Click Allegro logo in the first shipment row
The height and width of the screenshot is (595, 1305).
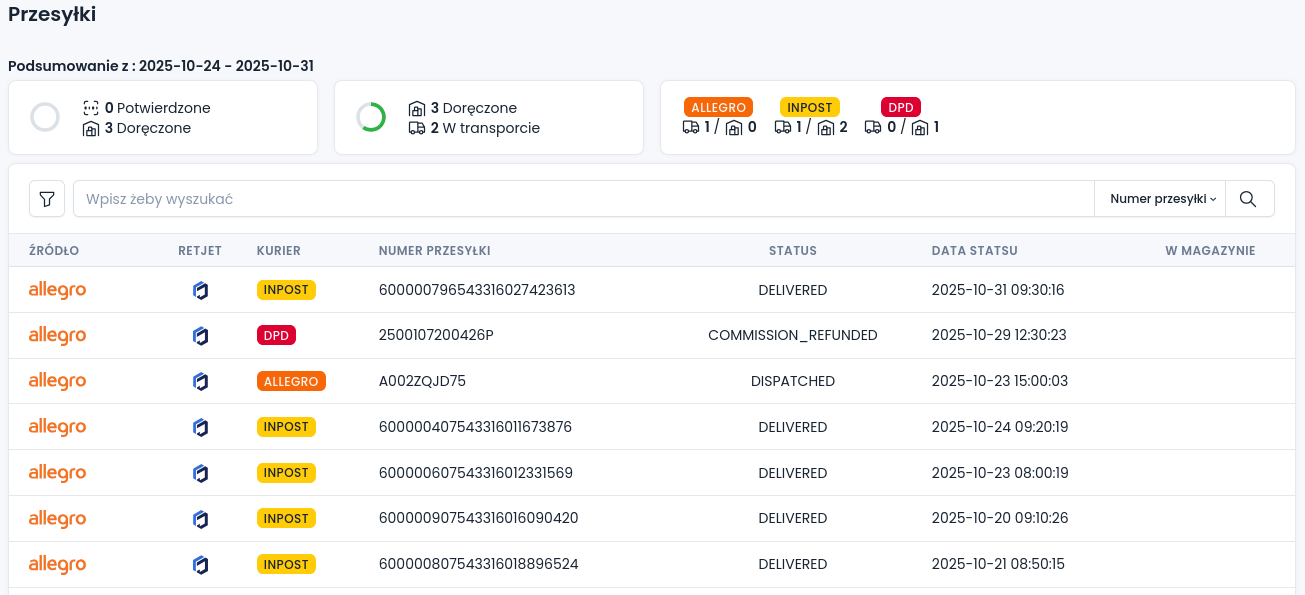[57, 290]
